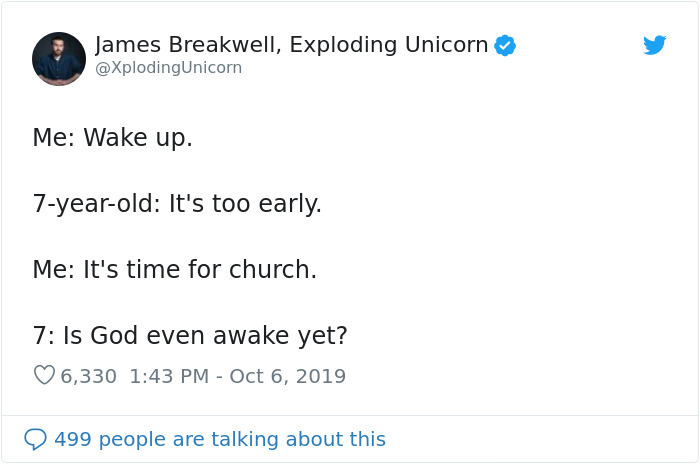Click the 6,330 likes count
This screenshot has width=700, height=464.
88,376
